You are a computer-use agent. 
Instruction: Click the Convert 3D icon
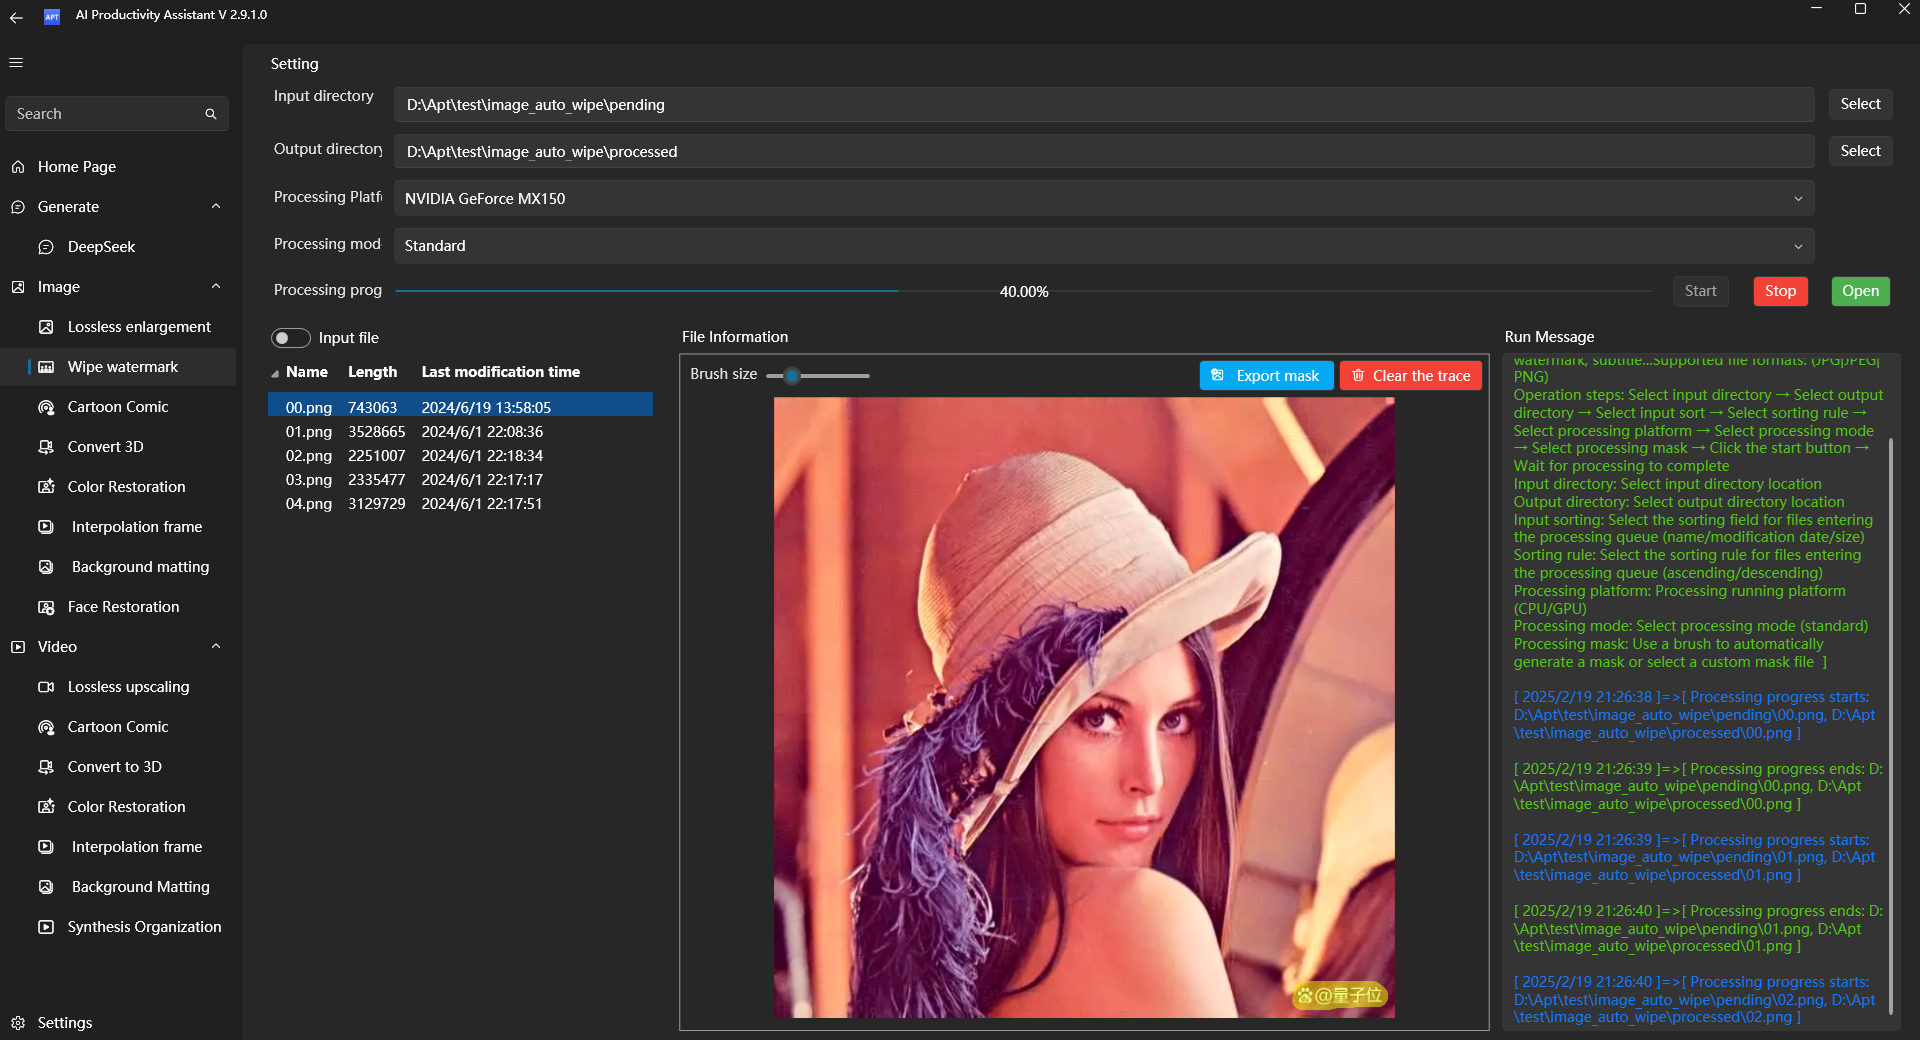point(46,447)
